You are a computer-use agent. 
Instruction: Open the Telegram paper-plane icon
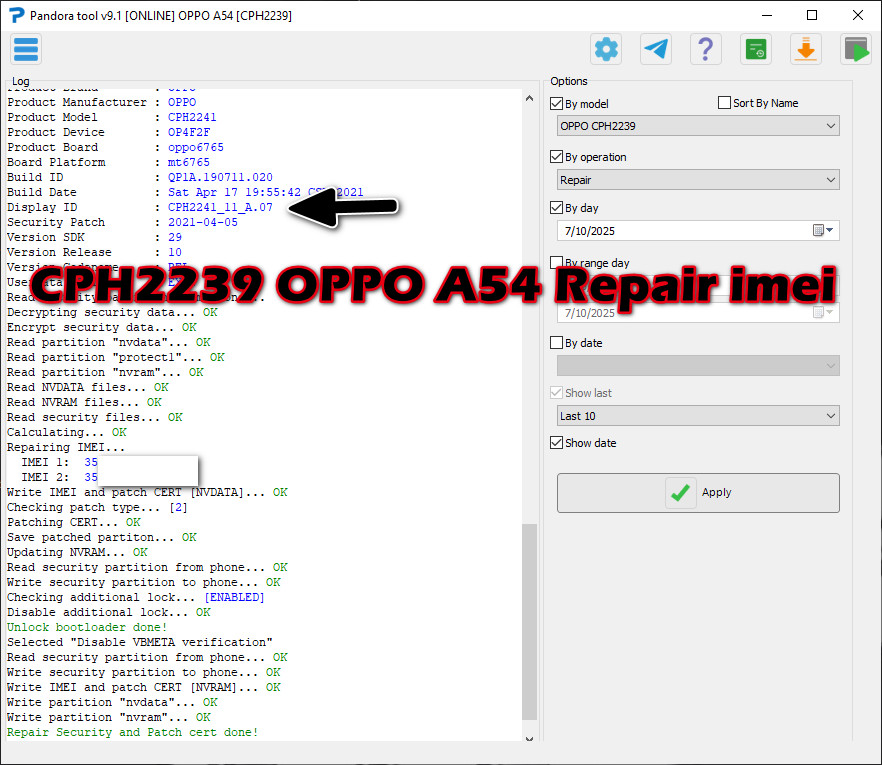tap(656, 50)
